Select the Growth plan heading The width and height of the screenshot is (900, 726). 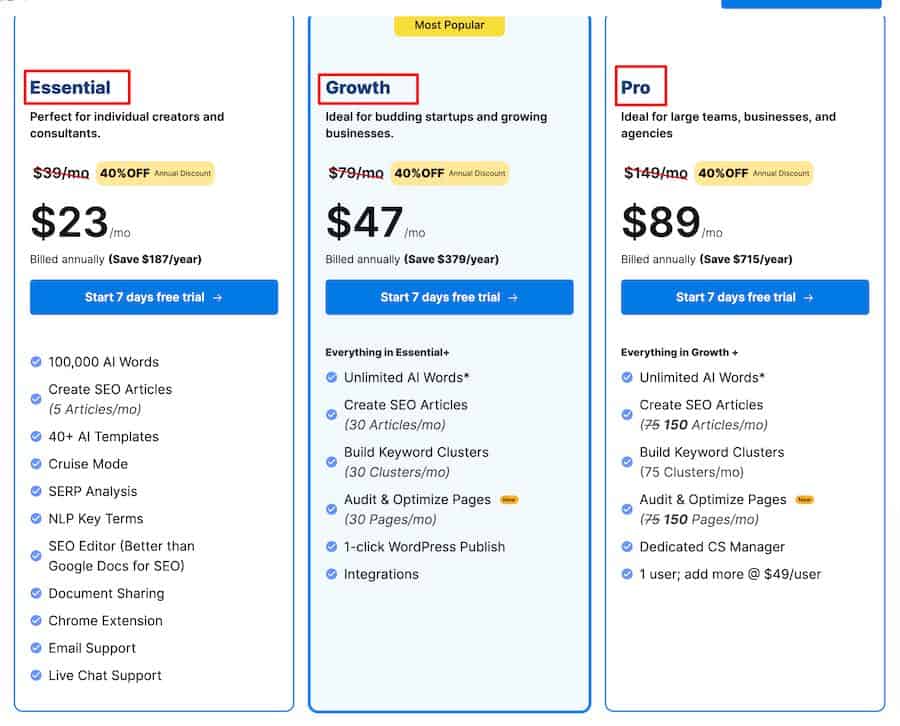[358, 88]
